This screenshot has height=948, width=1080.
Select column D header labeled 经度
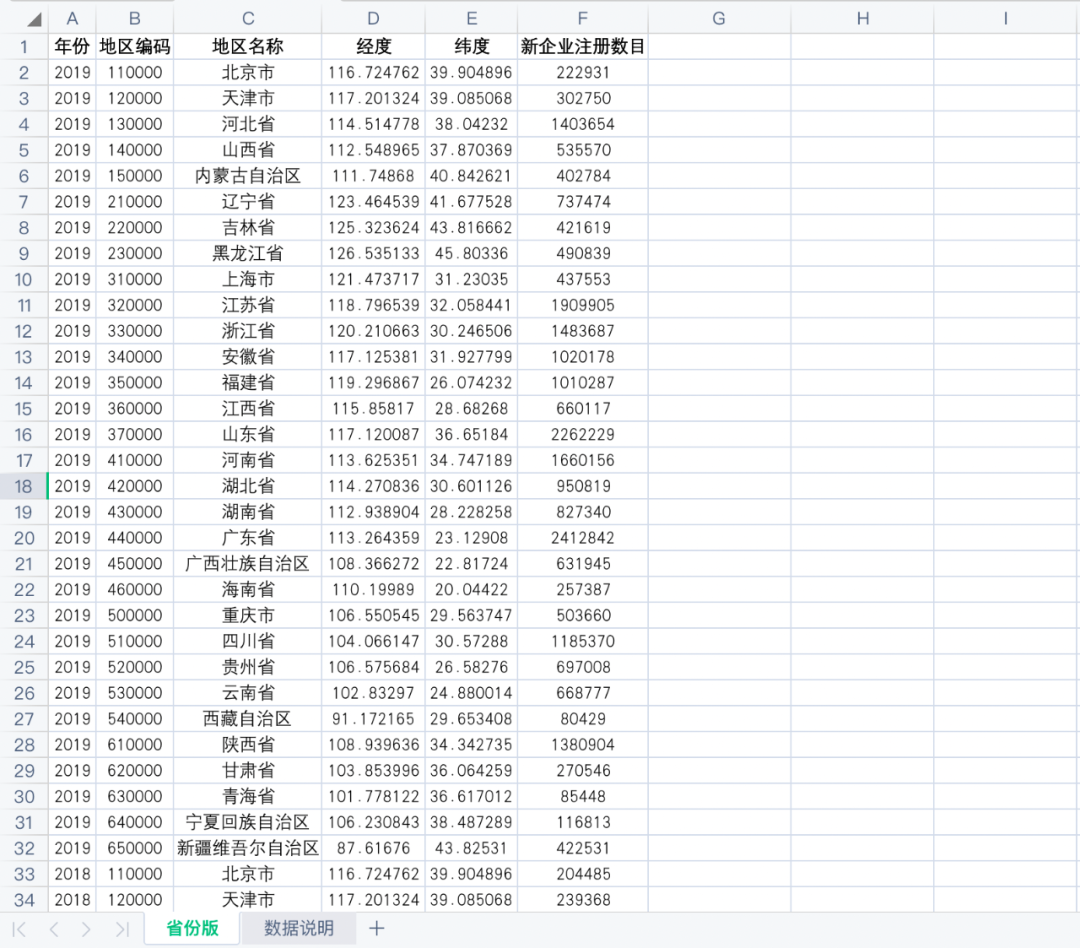tap(372, 16)
